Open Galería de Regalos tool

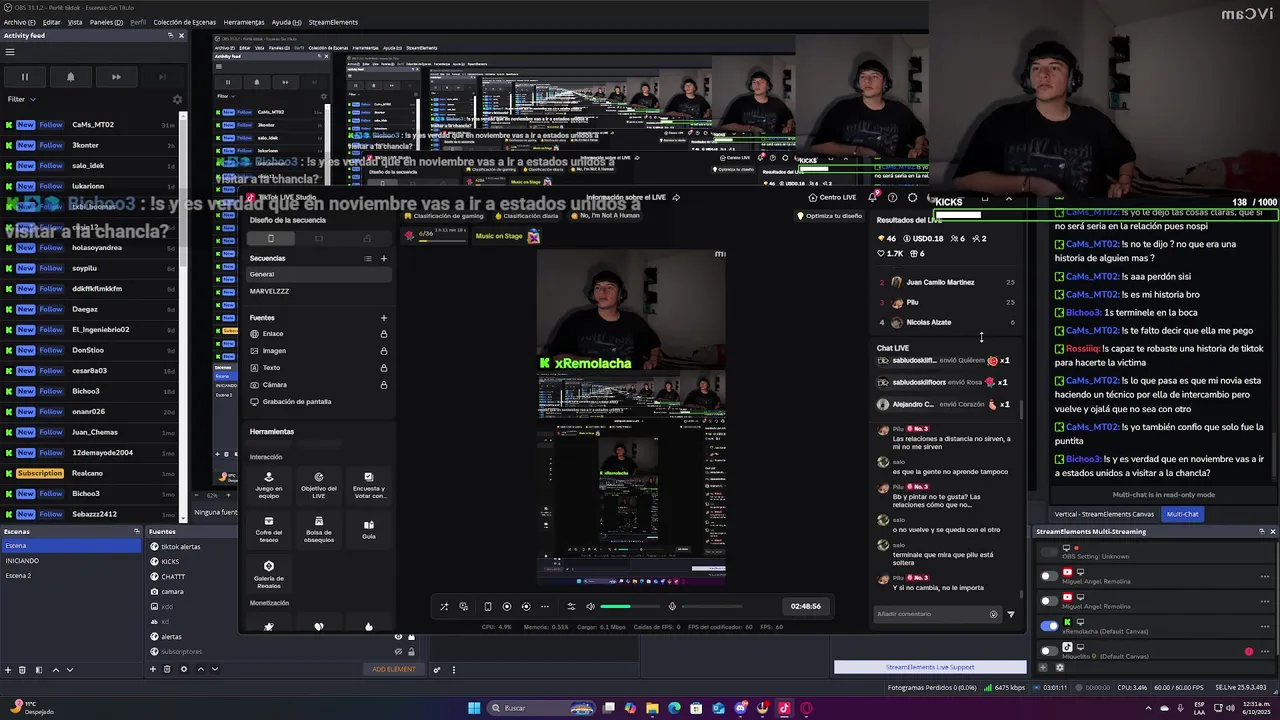[x=269, y=572]
